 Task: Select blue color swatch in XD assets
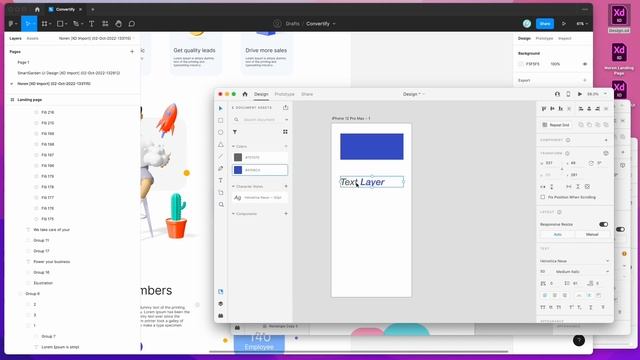[238, 170]
